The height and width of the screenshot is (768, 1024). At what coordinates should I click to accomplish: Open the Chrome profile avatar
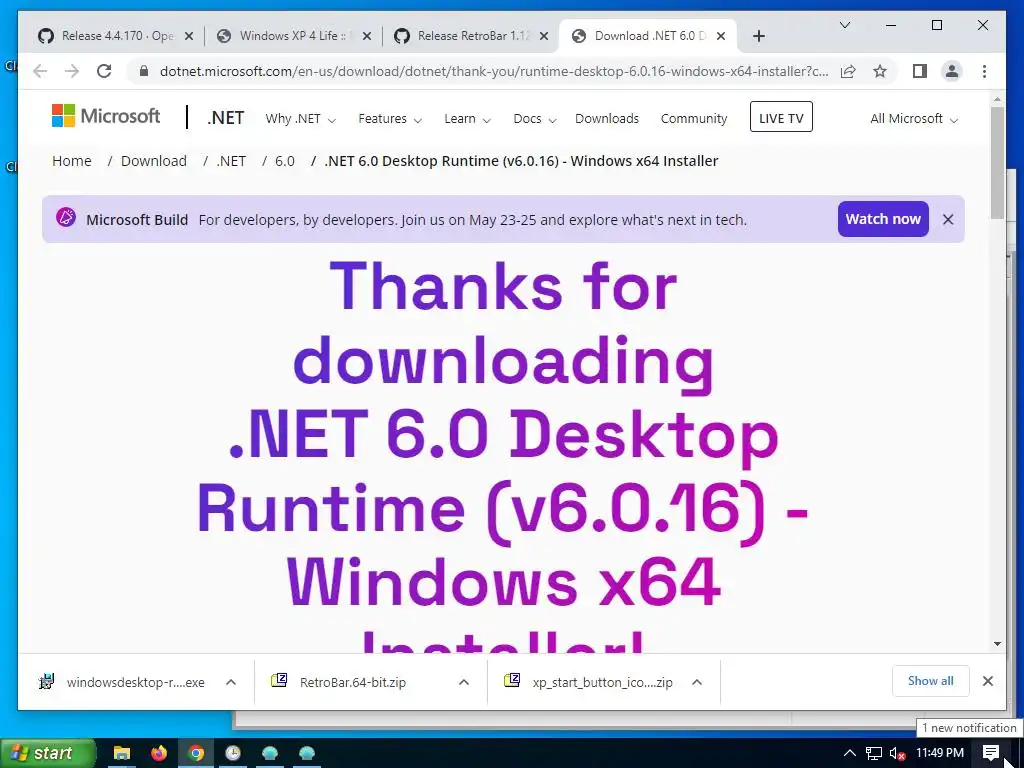tap(952, 71)
